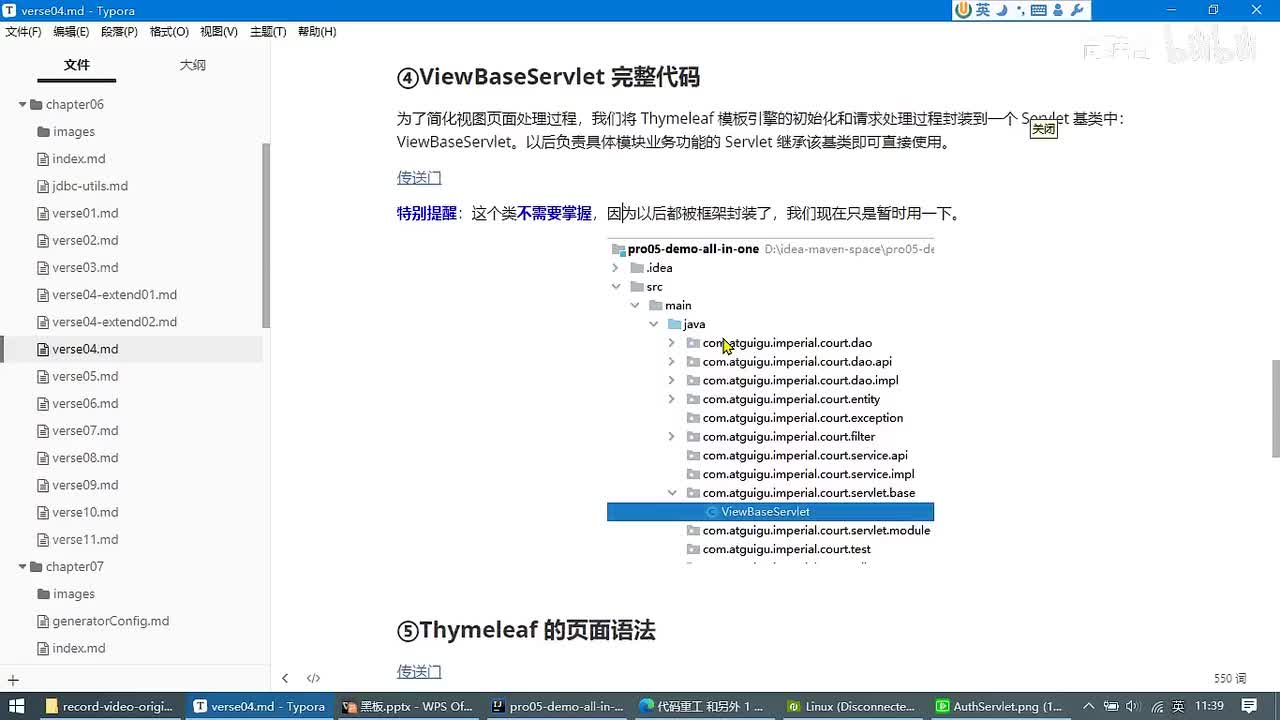Select the active verse04.md file
Viewport: 1280px width, 720px height.
point(85,349)
